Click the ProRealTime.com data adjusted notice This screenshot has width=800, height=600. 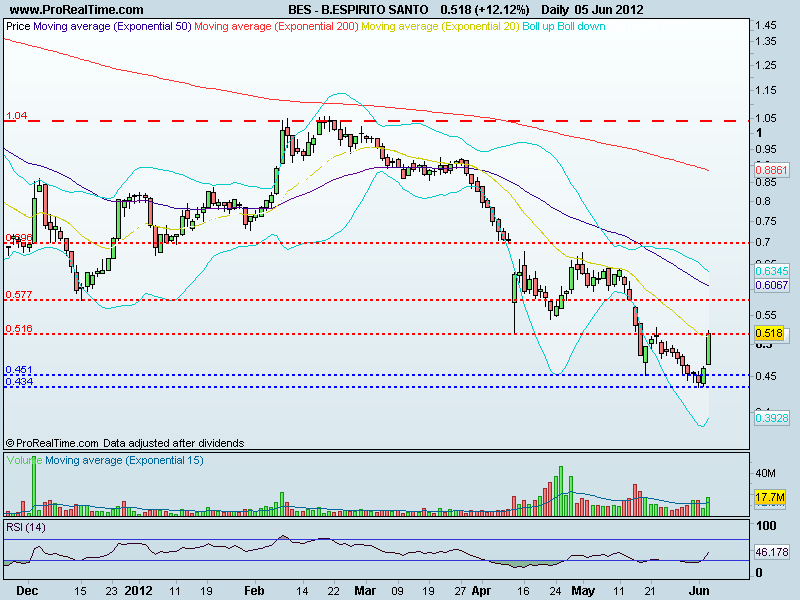[125, 443]
